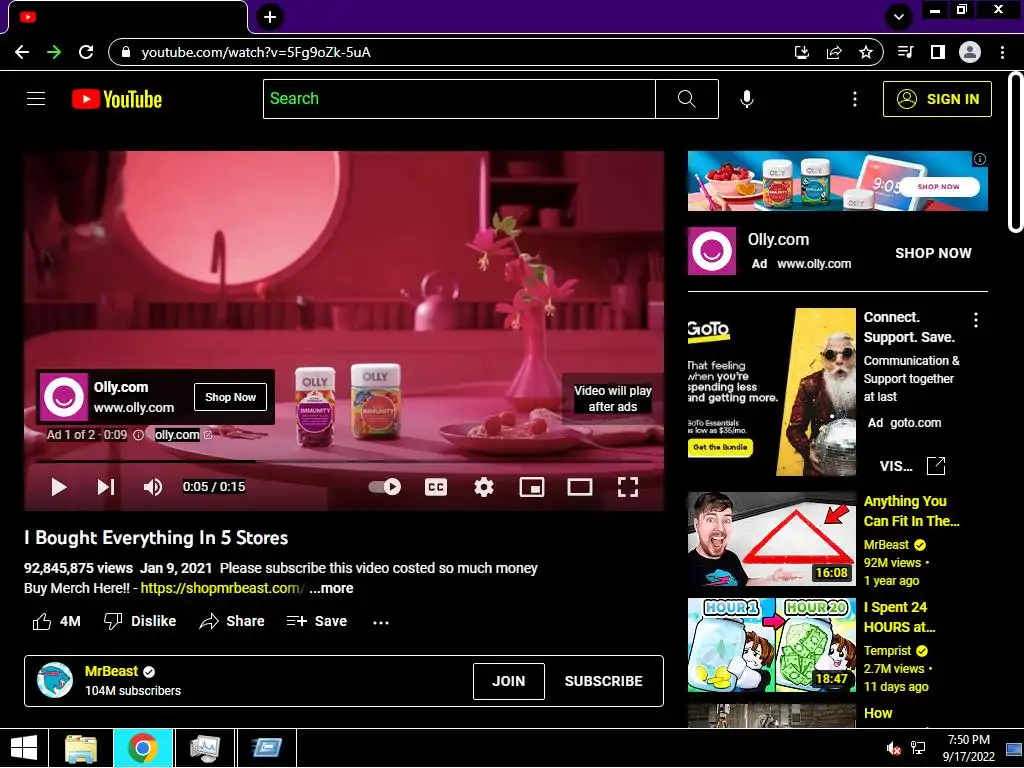
Task: Play the video ad
Action: pyautogui.click(x=59, y=487)
